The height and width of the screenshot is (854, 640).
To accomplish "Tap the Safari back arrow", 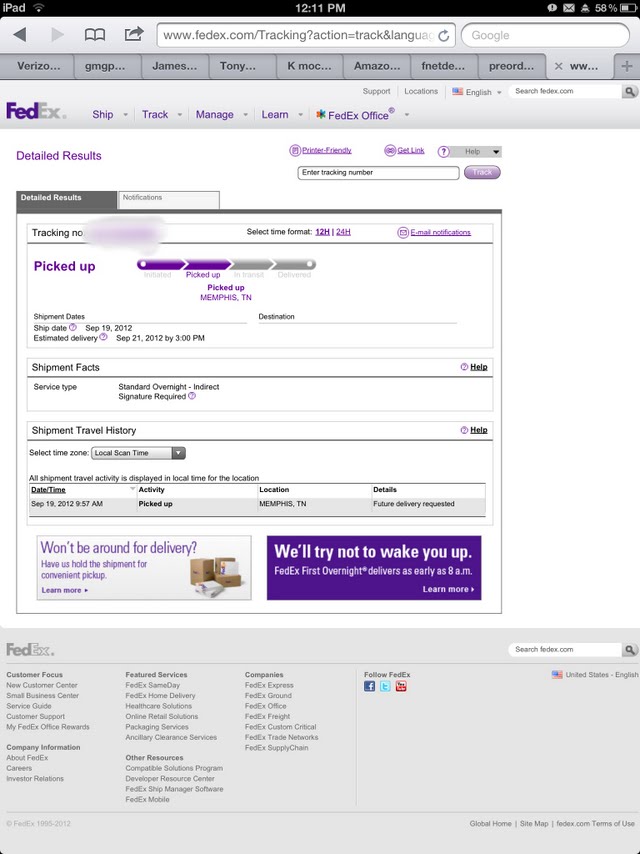I will (20, 35).
